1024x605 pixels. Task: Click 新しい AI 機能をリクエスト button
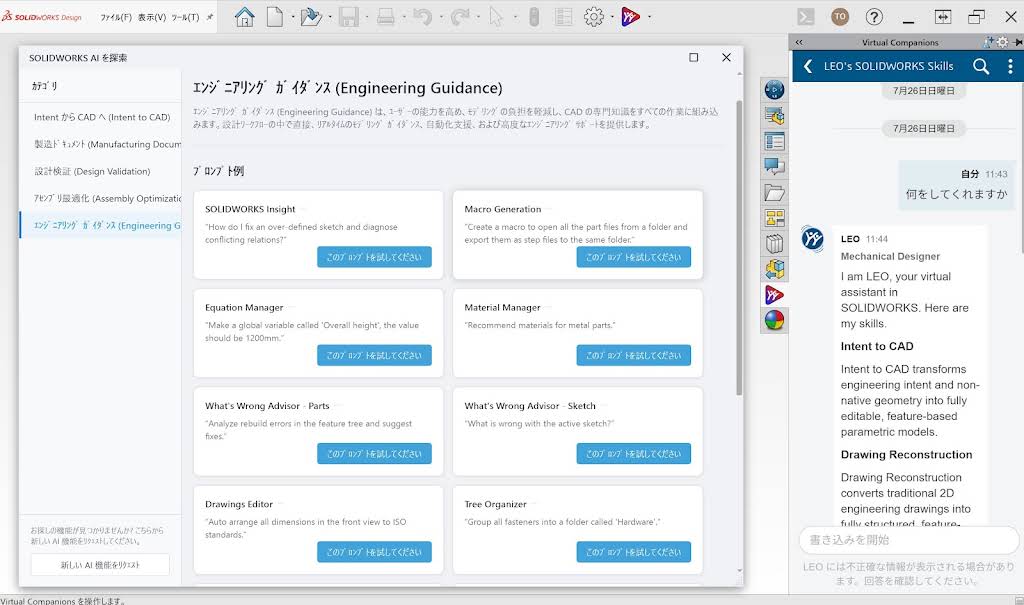[x=100, y=565]
